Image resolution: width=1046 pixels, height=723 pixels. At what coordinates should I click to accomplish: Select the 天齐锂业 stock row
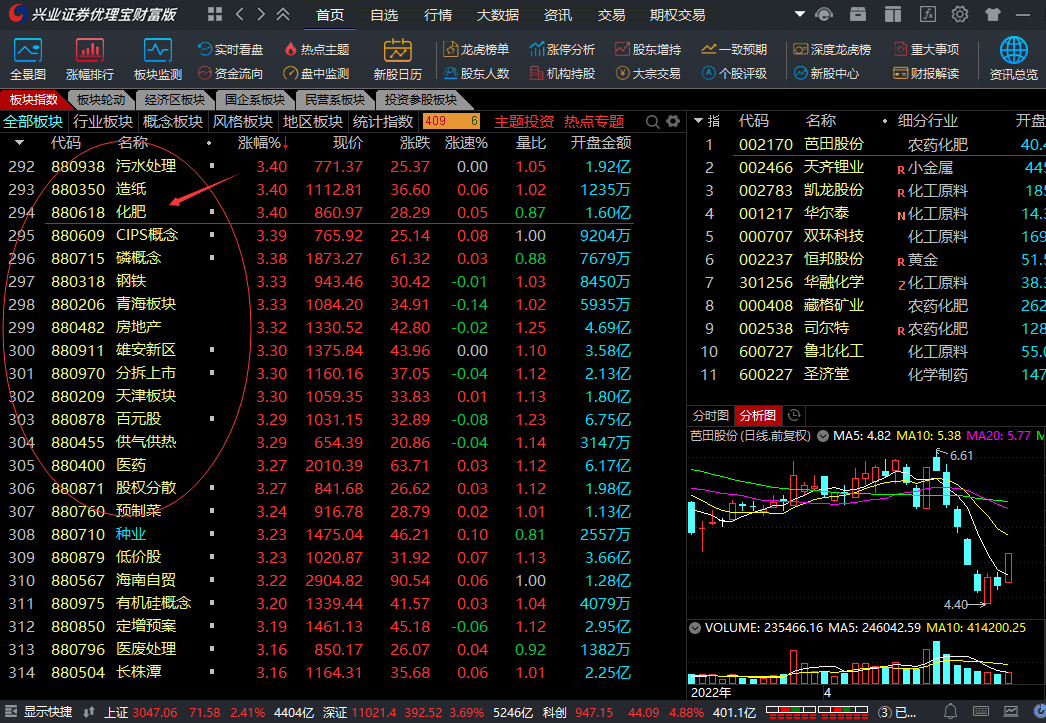click(x=867, y=167)
